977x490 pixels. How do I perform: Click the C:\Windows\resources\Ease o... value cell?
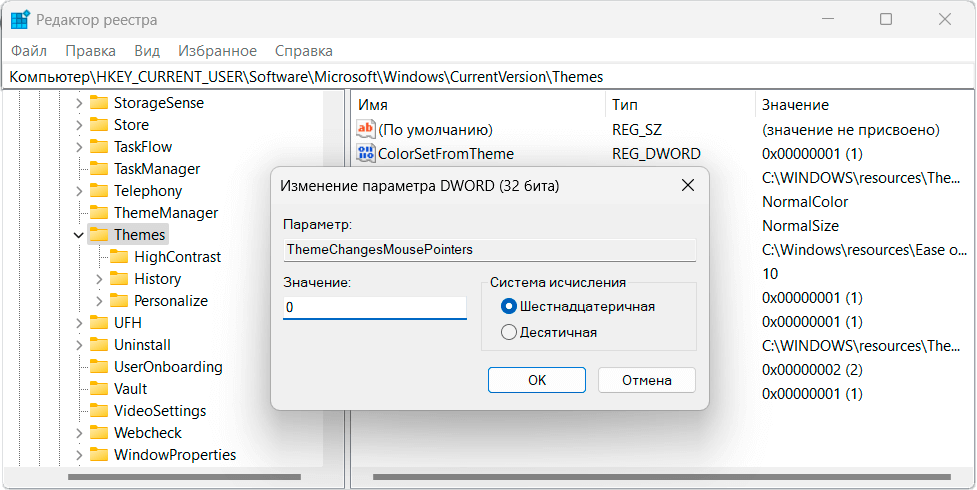pos(864,250)
